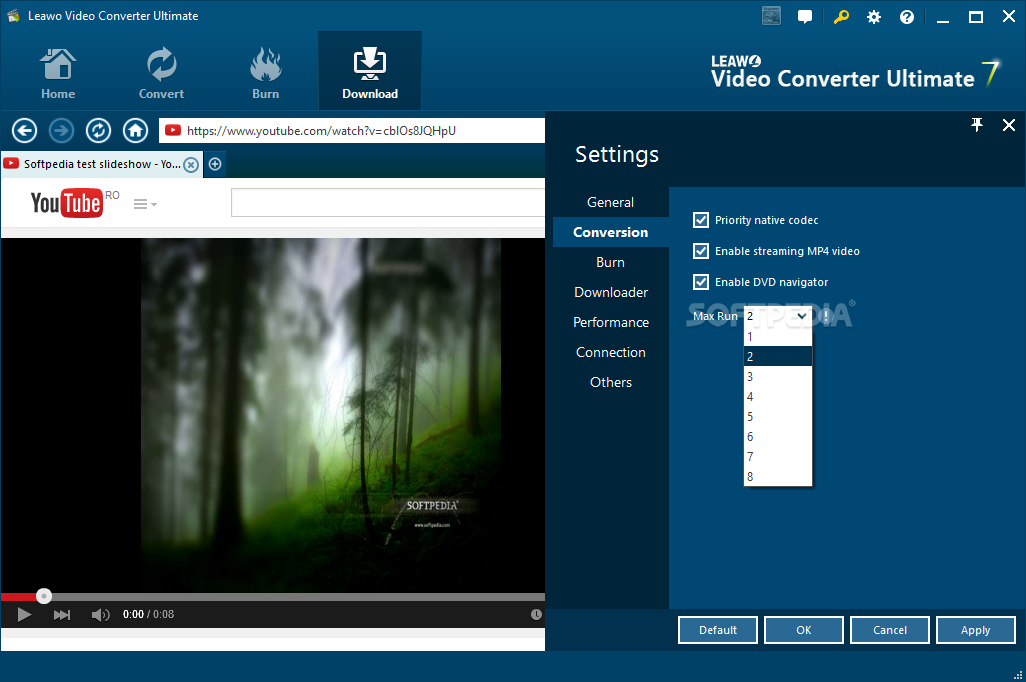Click the Apply button
1026x682 pixels.
point(976,630)
